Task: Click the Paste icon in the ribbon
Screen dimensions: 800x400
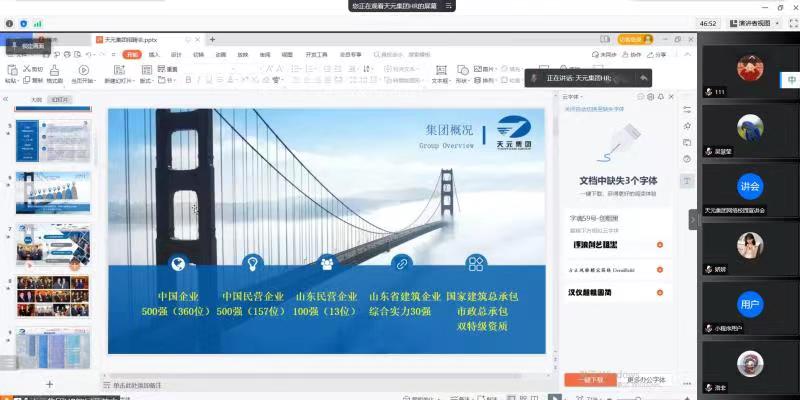Action: click(11, 70)
